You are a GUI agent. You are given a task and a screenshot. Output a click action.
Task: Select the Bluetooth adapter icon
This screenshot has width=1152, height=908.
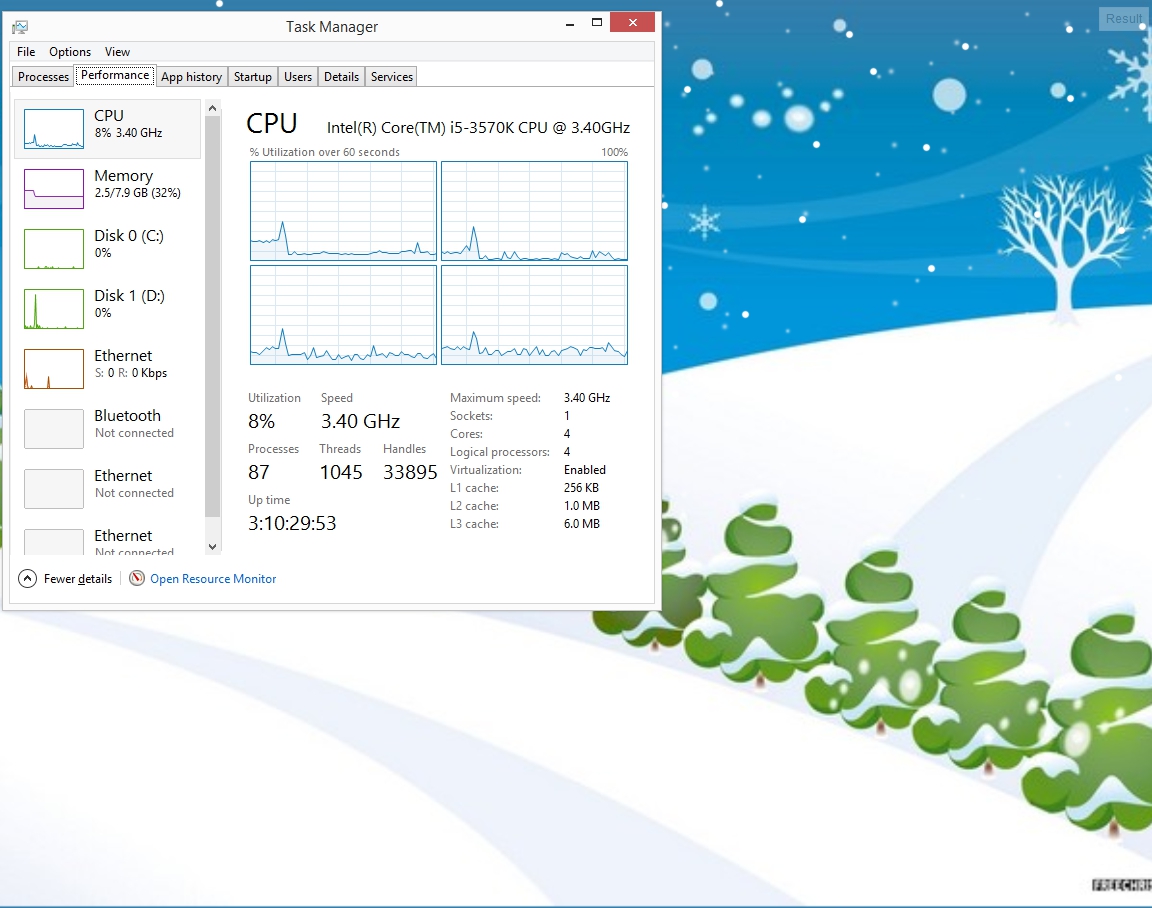(54, 429)
